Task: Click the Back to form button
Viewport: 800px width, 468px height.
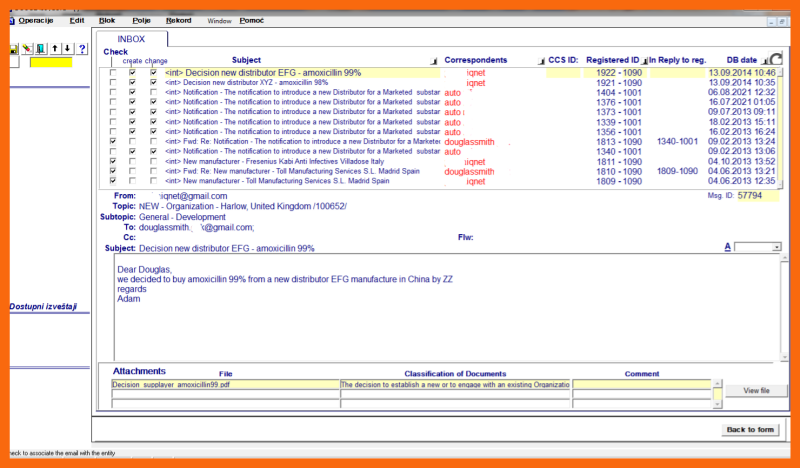Action: (750, 430)
